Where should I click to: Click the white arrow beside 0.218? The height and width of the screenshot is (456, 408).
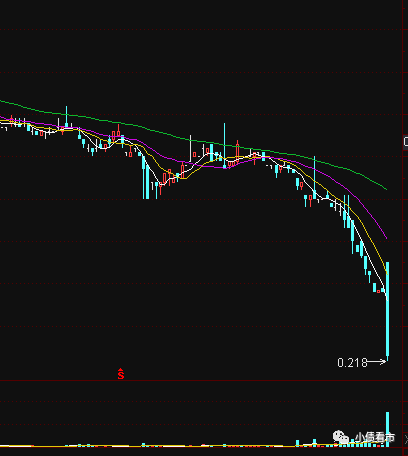tap(377, 361)
